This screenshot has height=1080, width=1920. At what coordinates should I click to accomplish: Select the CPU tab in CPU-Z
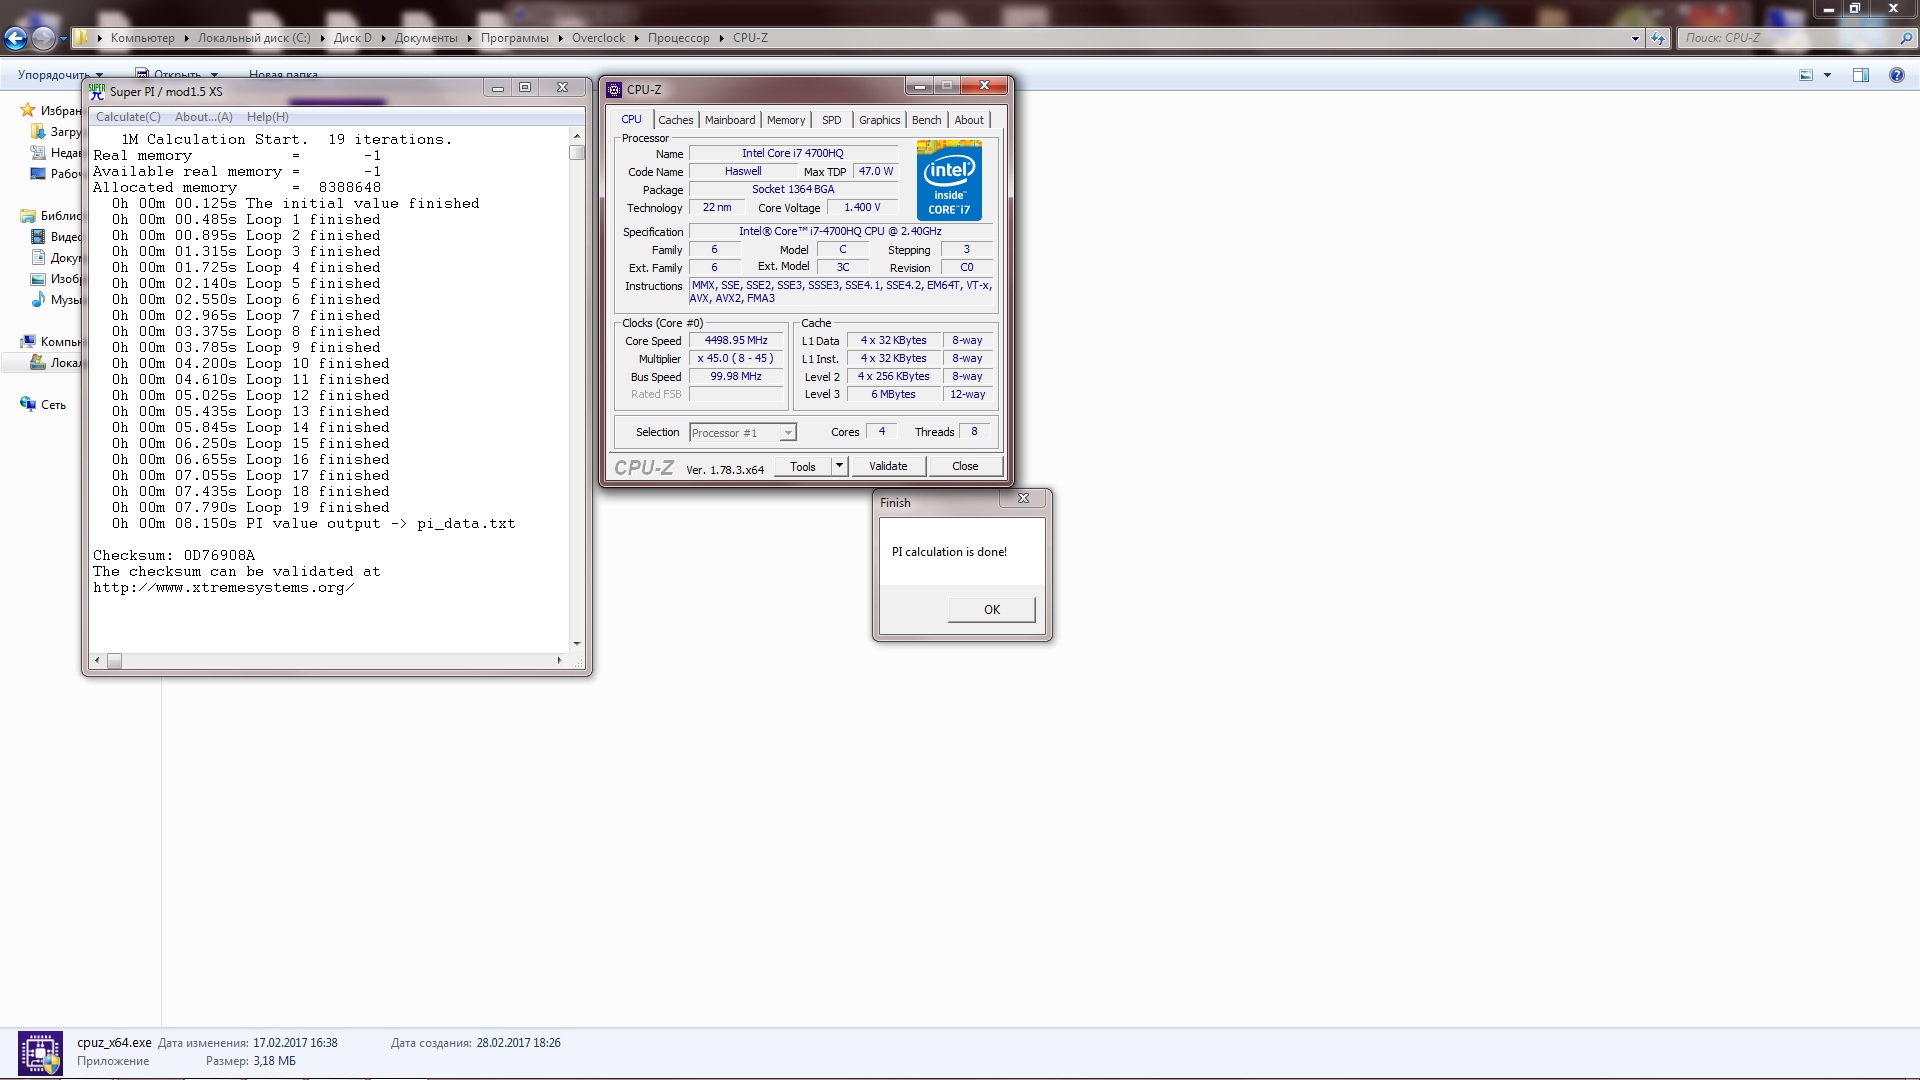(632, 119)
